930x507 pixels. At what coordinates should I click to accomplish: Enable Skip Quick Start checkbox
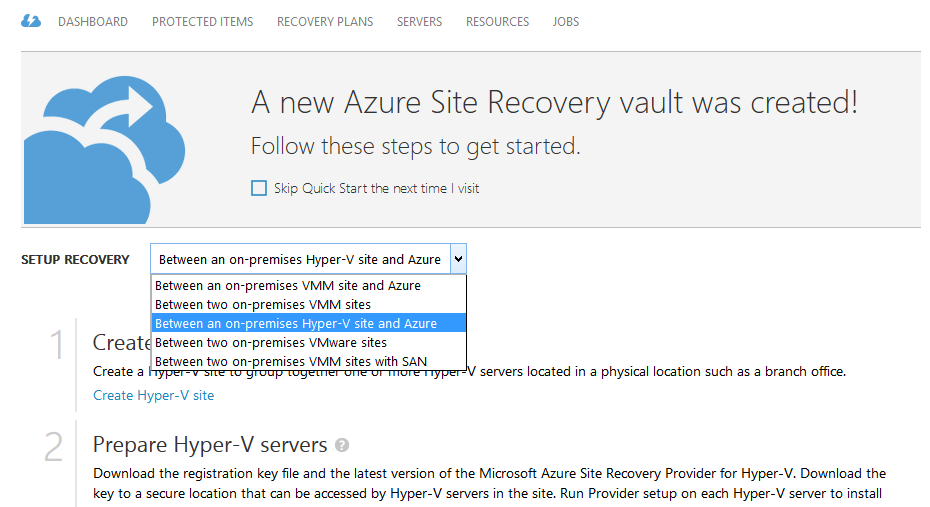pos(259,188)
